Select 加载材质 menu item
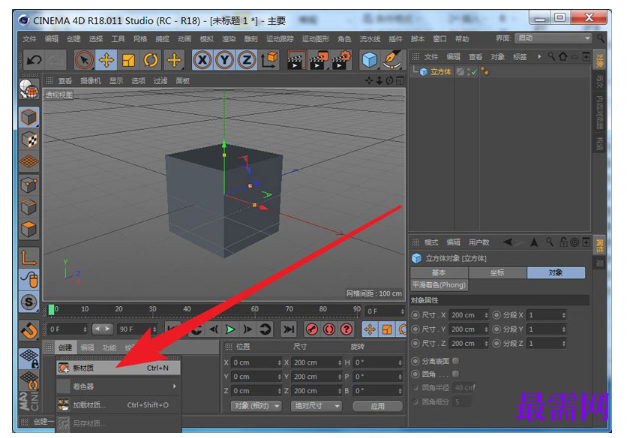 click(119, 405)
